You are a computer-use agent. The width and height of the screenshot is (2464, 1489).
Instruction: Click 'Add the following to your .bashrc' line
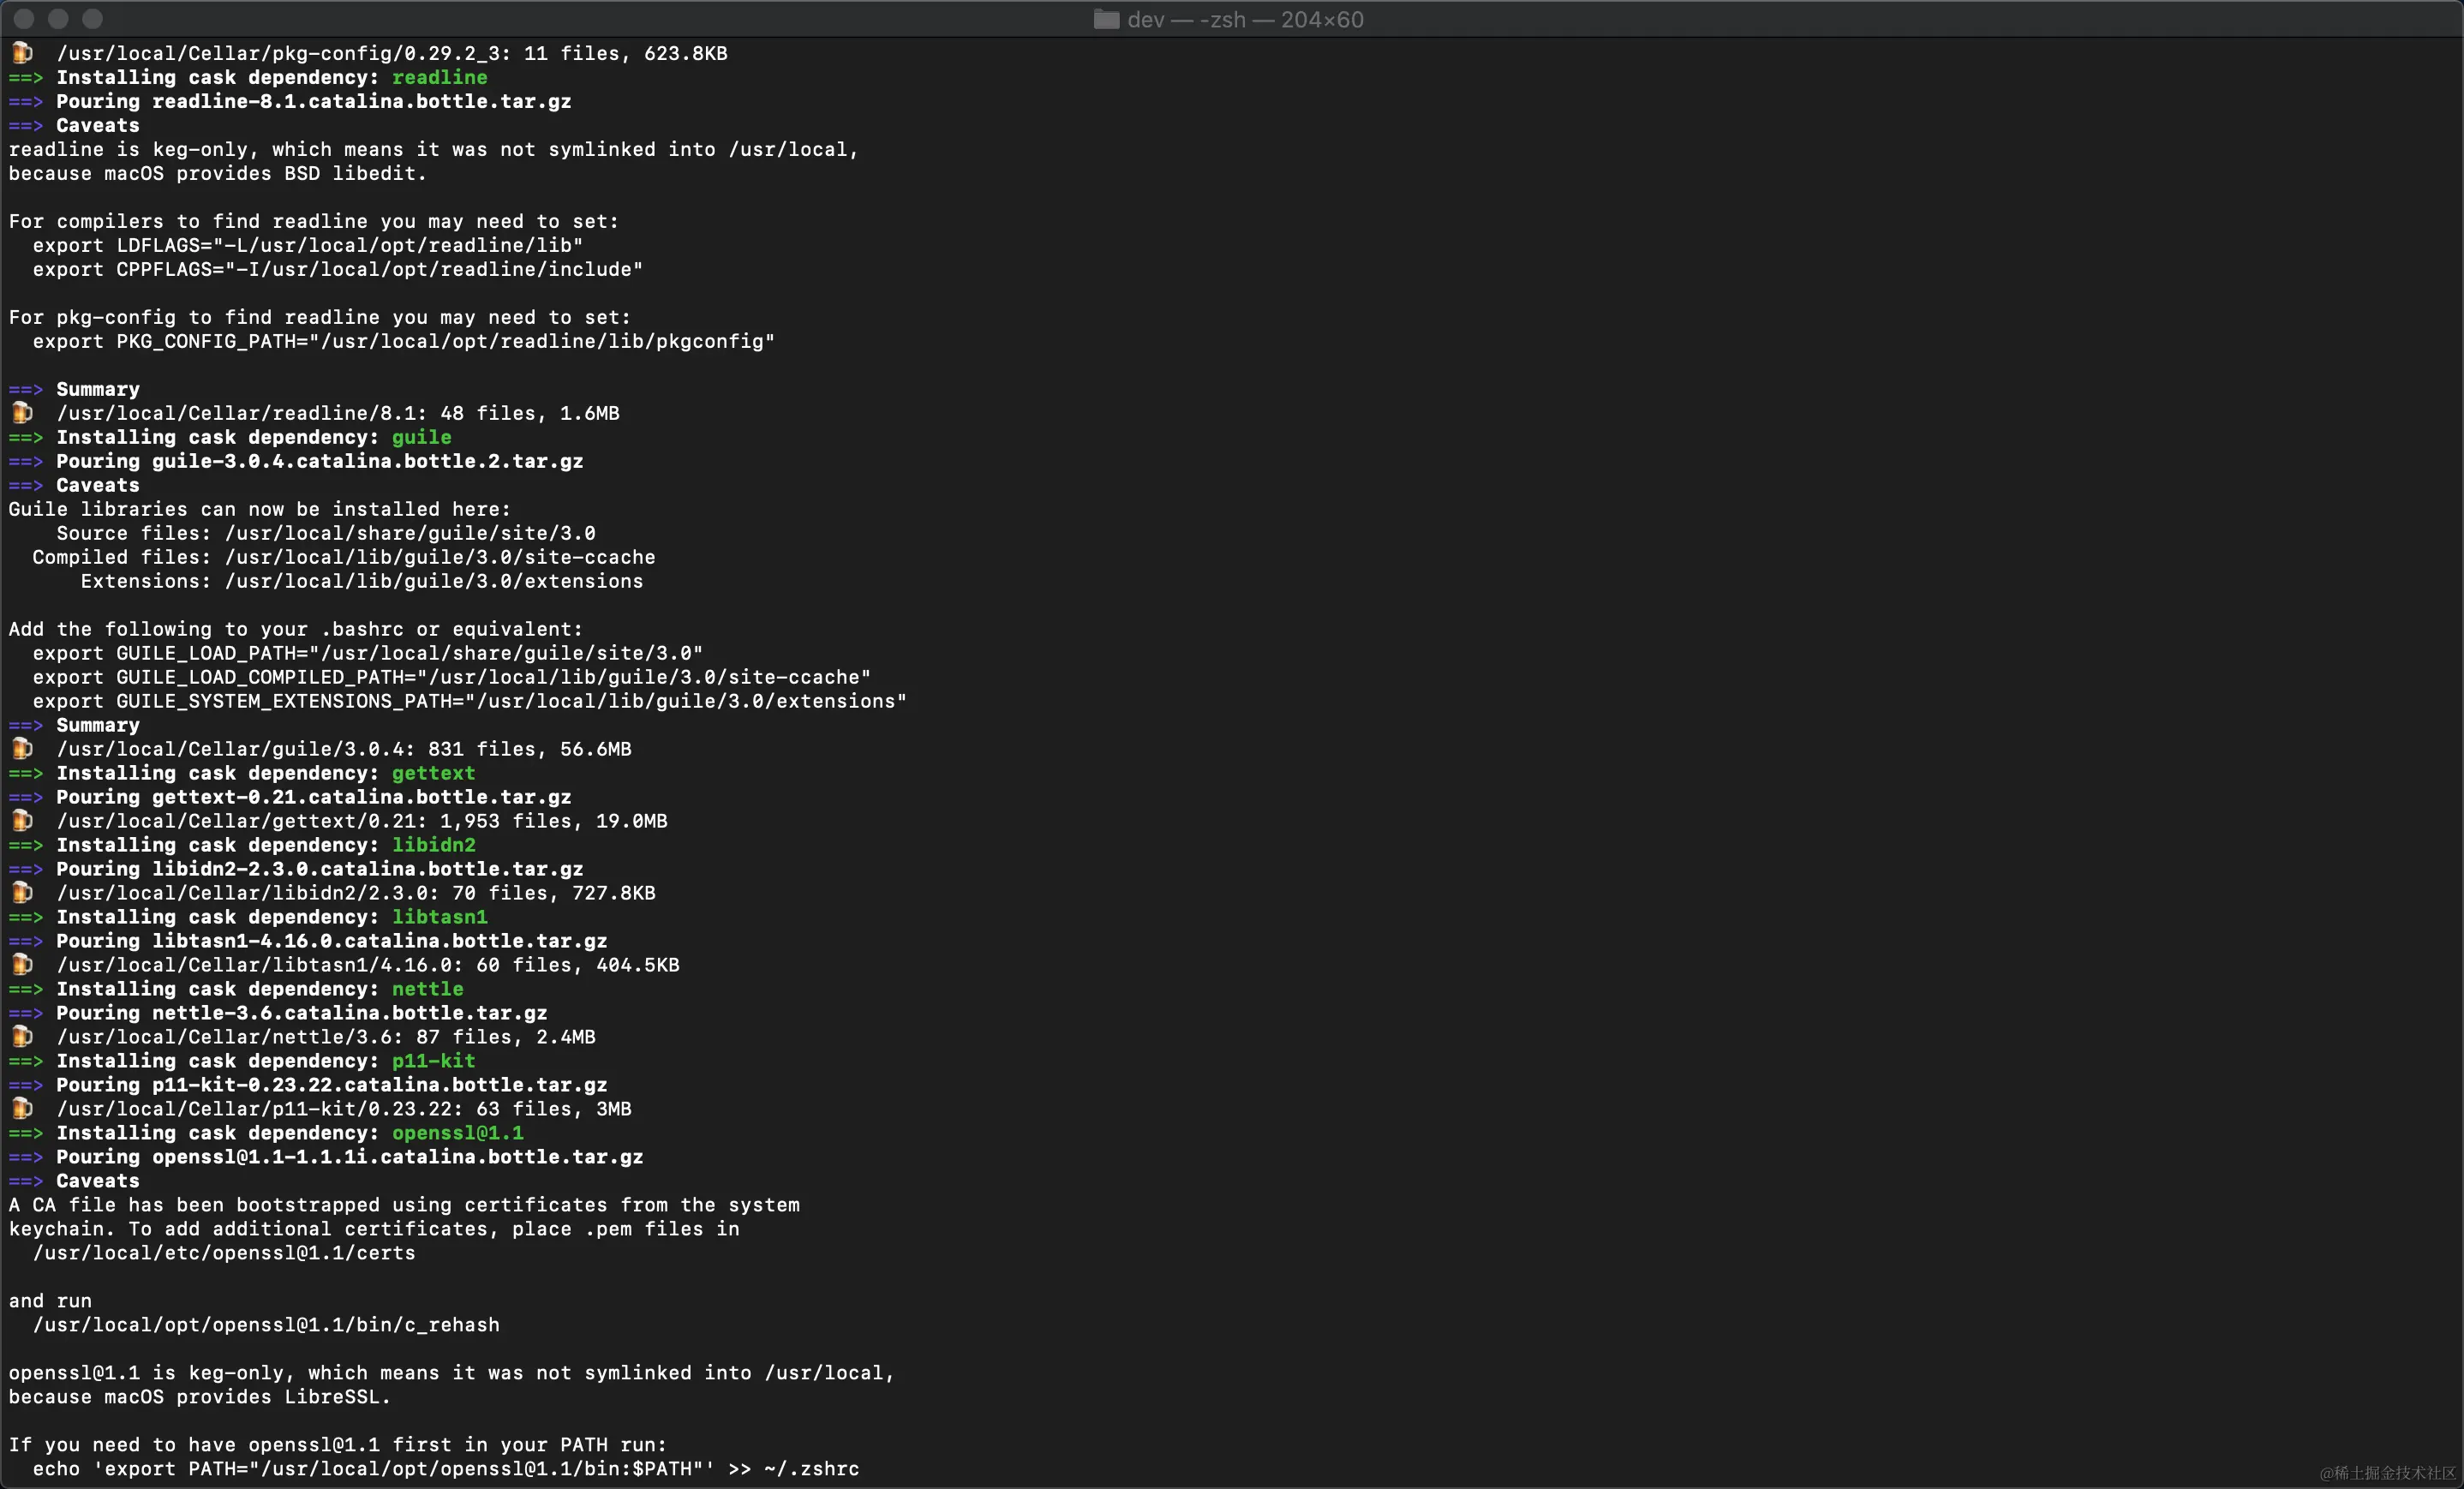[296, 629]
